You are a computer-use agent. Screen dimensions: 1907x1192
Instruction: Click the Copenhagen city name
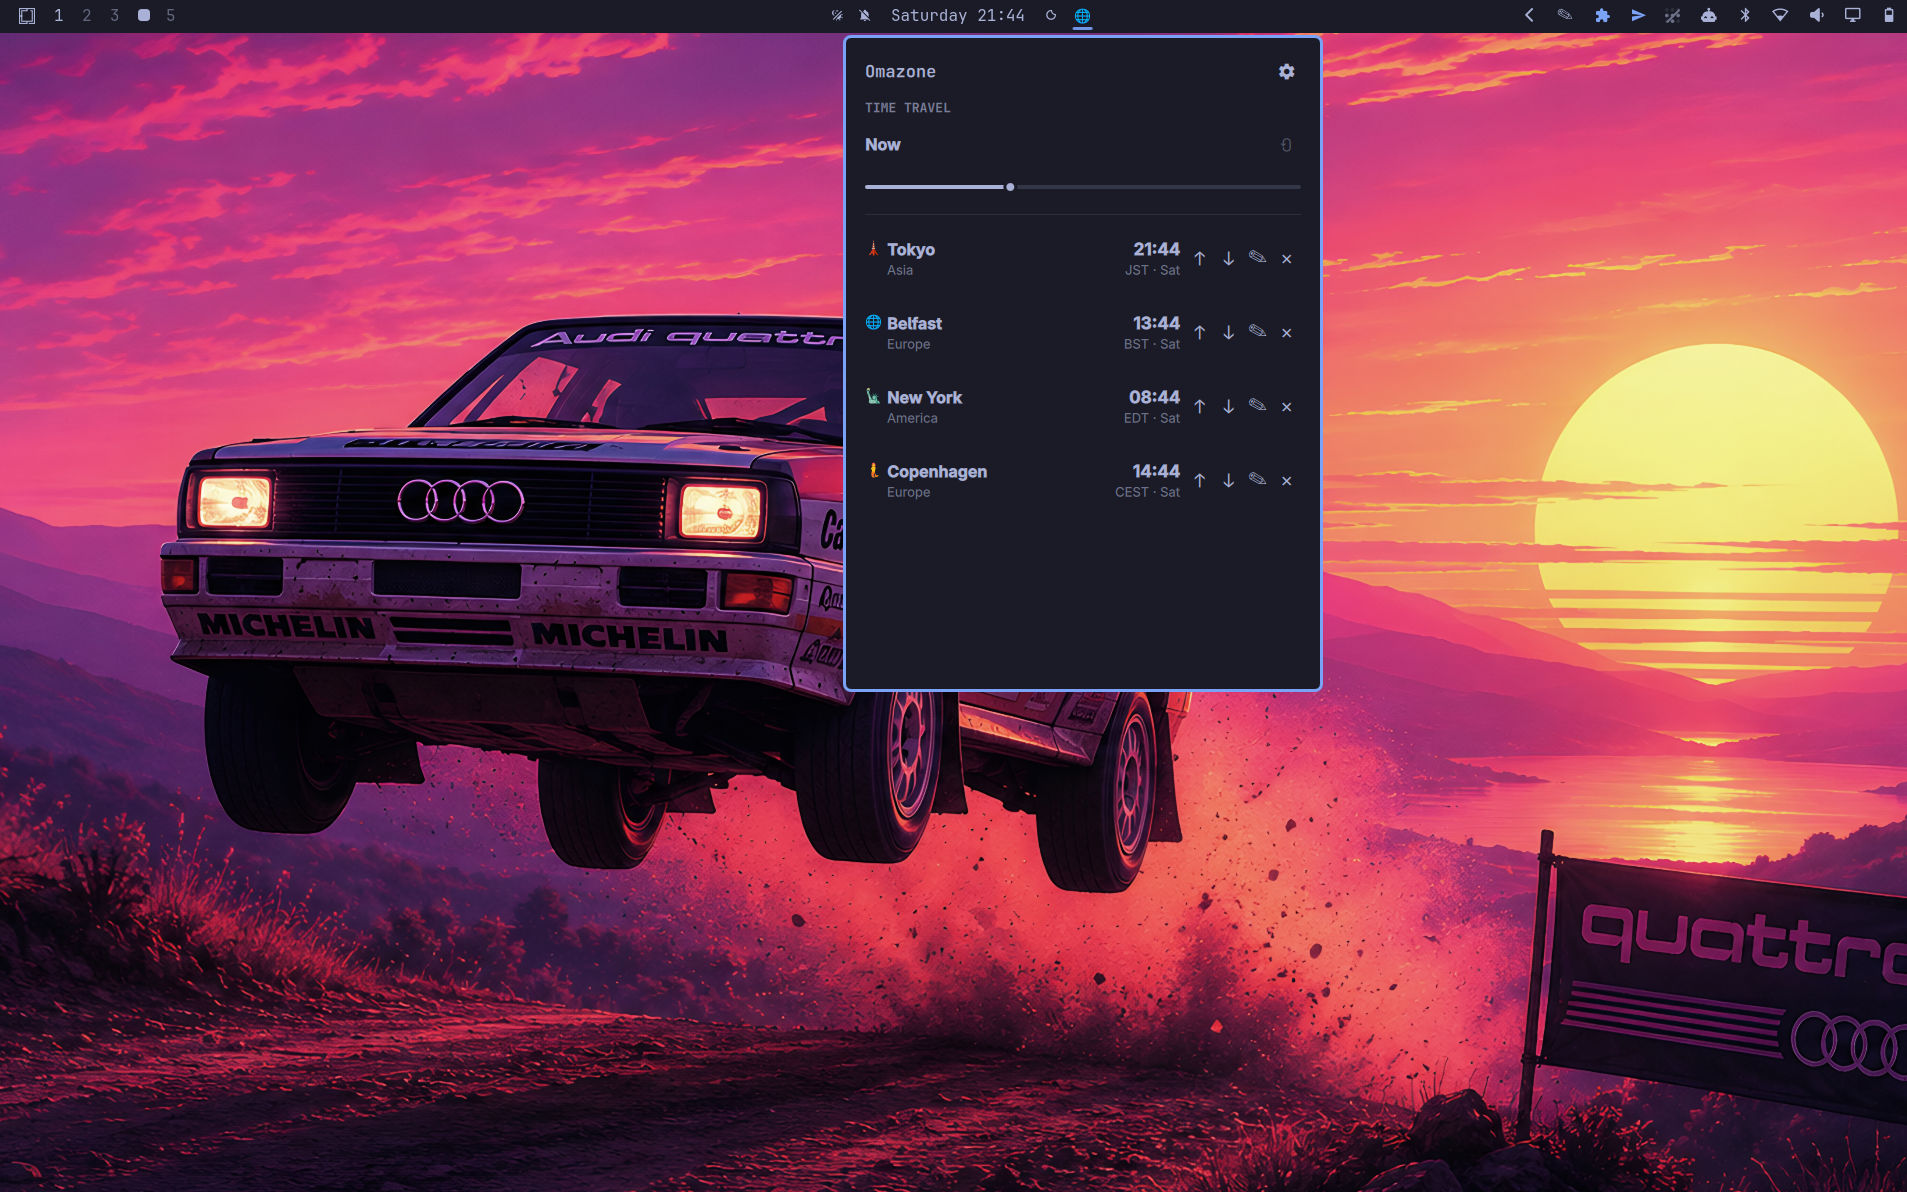[936, 472]
